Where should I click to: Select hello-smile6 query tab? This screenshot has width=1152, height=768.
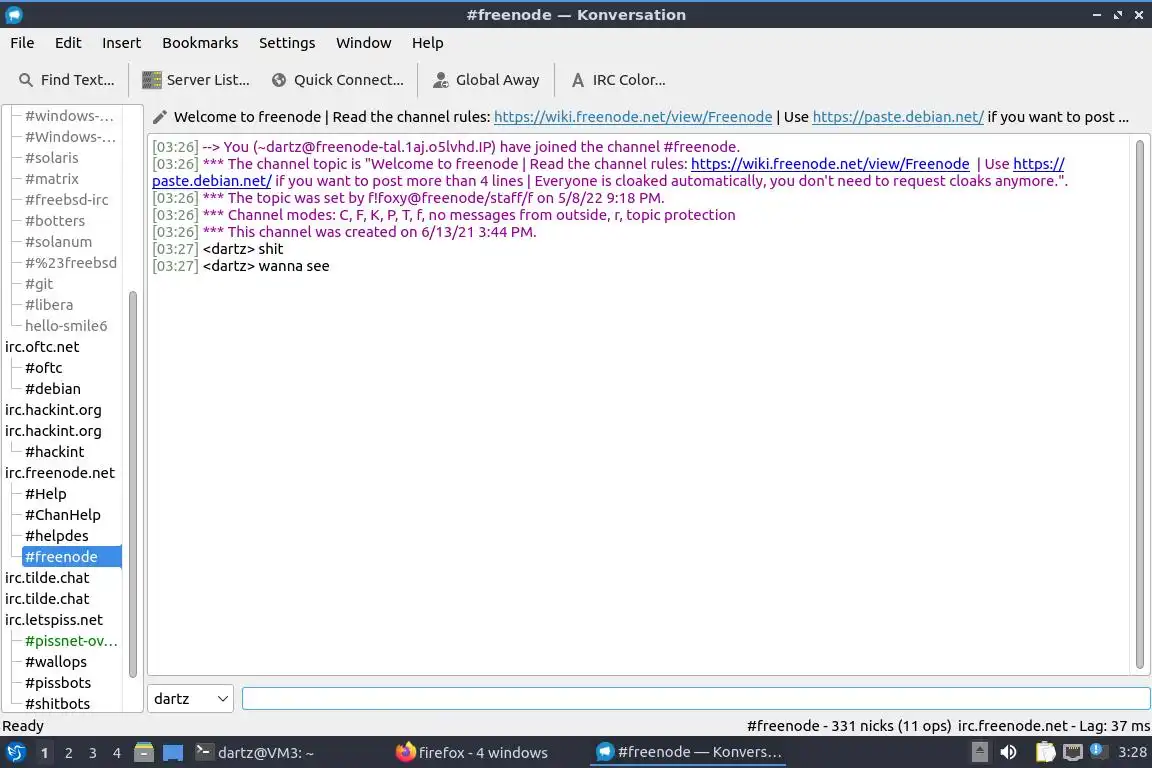coord(65,326)
